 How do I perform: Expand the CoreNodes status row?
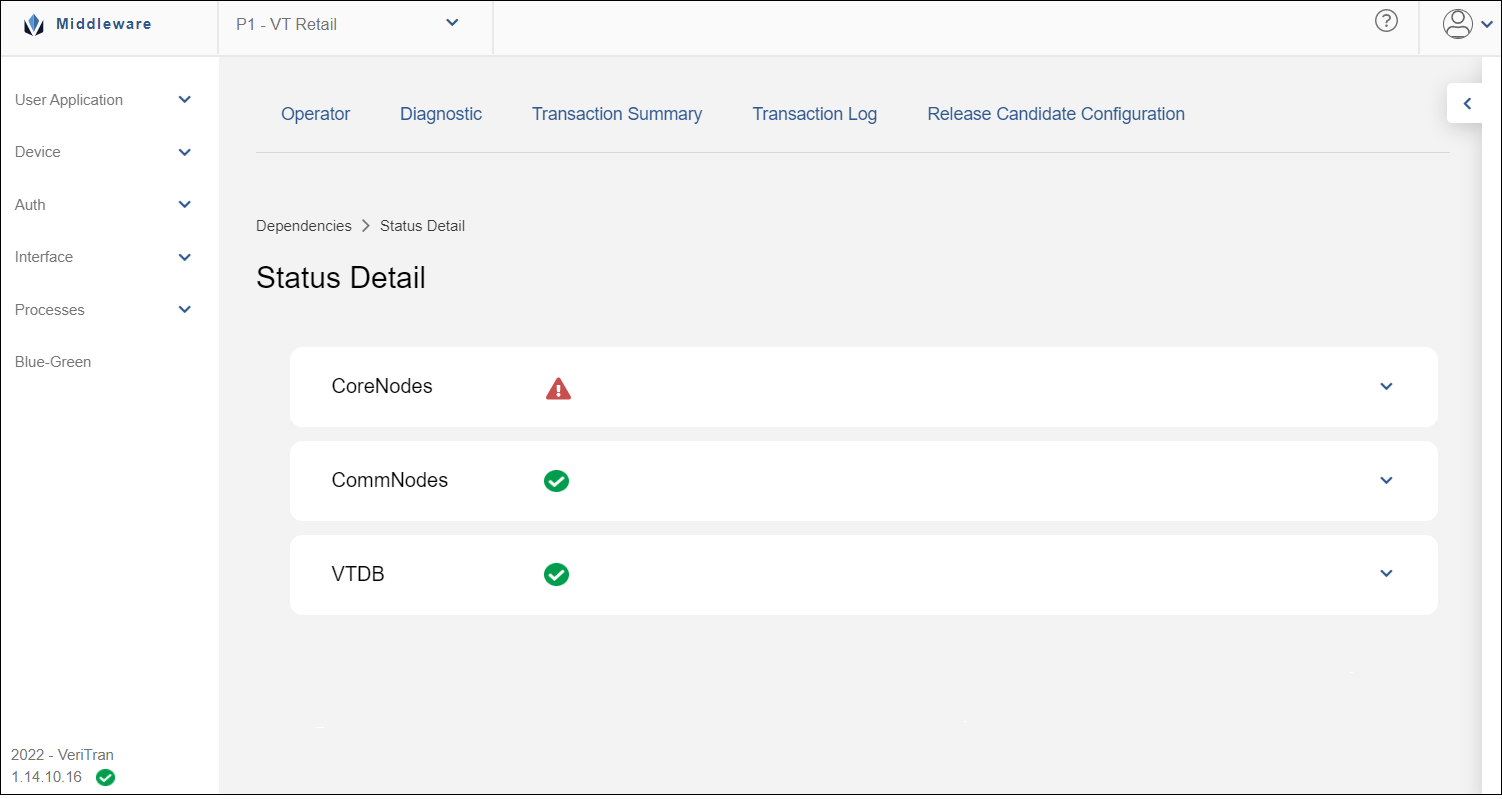point(1386,387)
